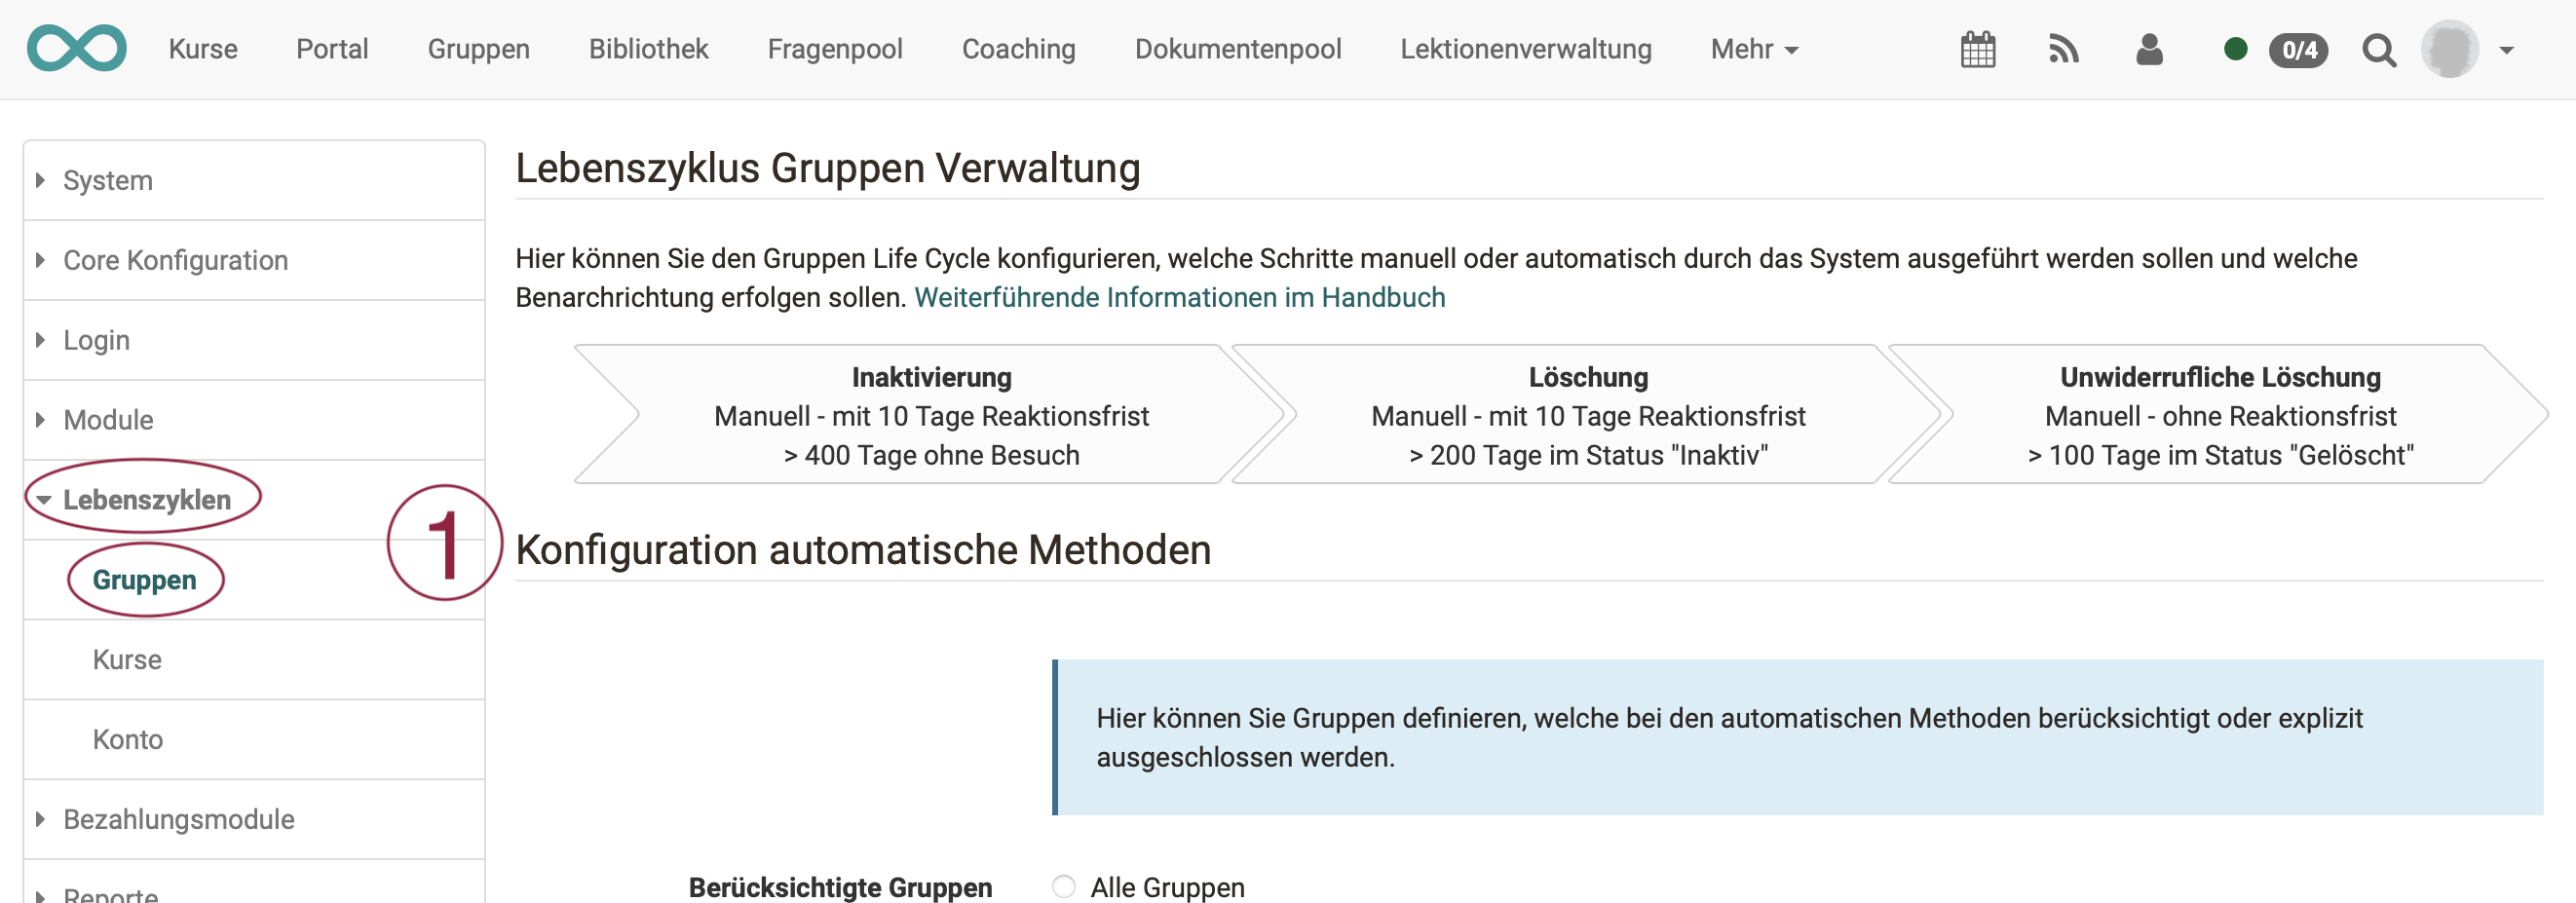Image resolution: width=2576 pixels, height=903 pixels.
Task: Open the RSS feed subscriptions icon
Action: click(x=2064, y=50)
